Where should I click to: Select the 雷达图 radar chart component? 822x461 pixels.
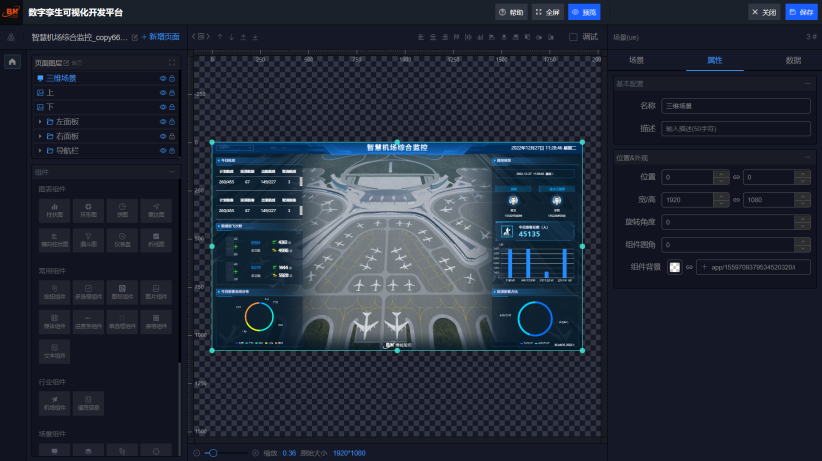(x=155, y=210)
